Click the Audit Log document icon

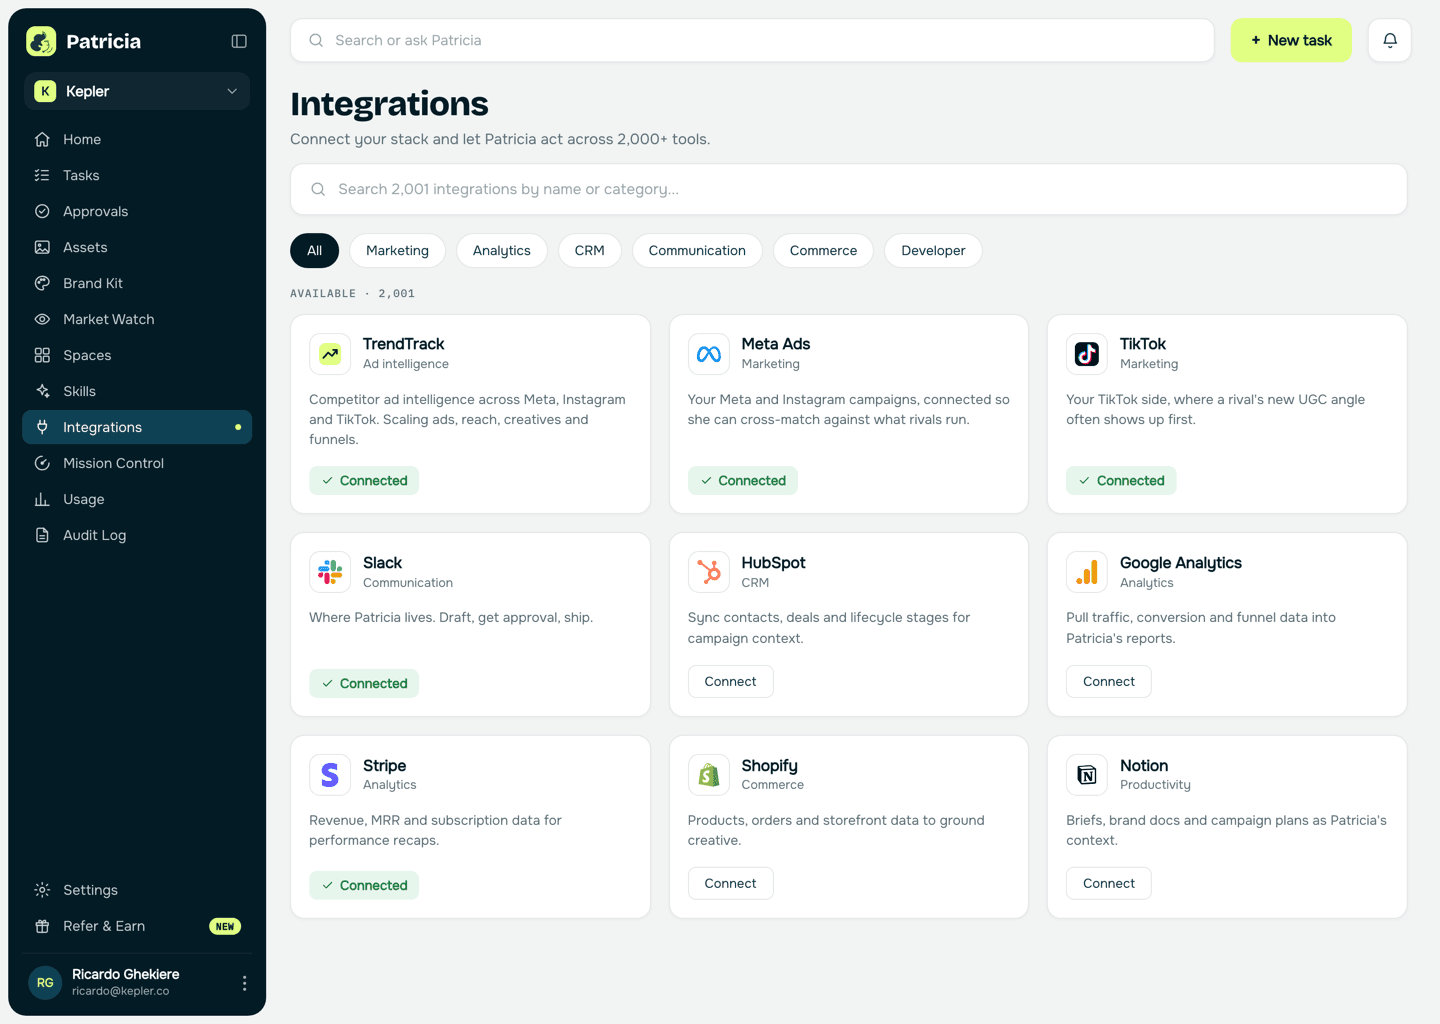(x=42, y=535)
